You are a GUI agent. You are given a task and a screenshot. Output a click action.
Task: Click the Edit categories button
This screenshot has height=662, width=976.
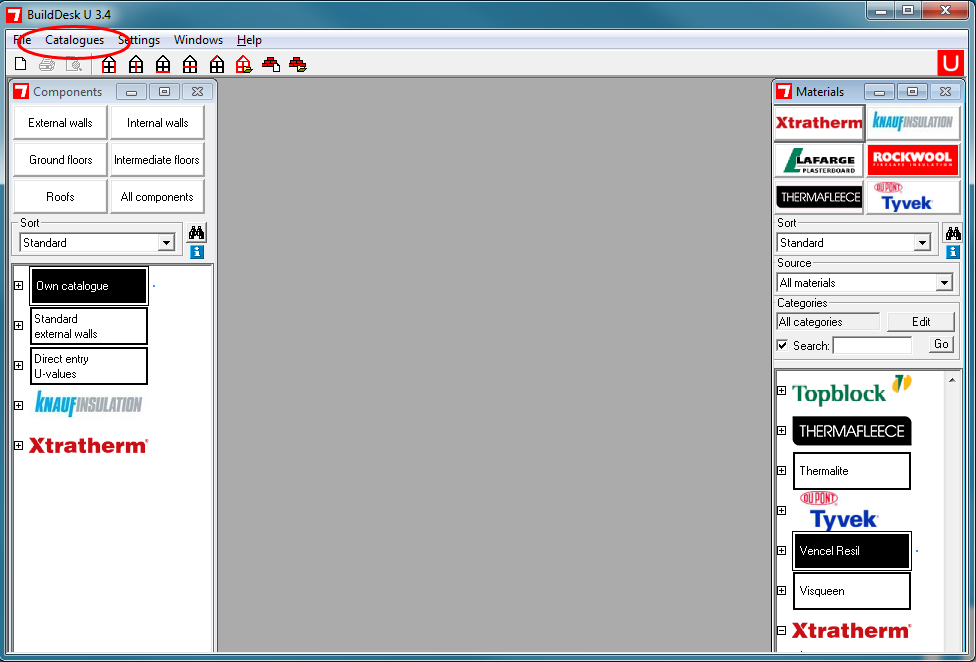click(921, 322)
